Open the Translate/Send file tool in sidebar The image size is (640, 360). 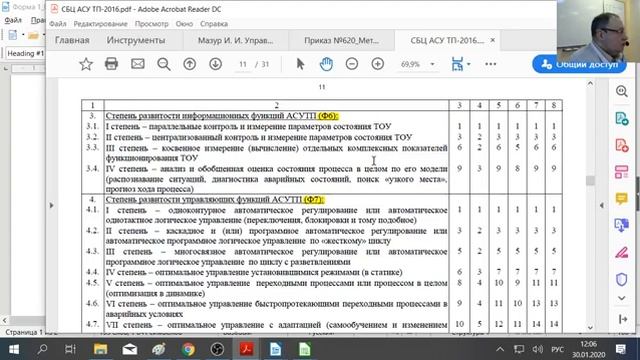(622, 225)
